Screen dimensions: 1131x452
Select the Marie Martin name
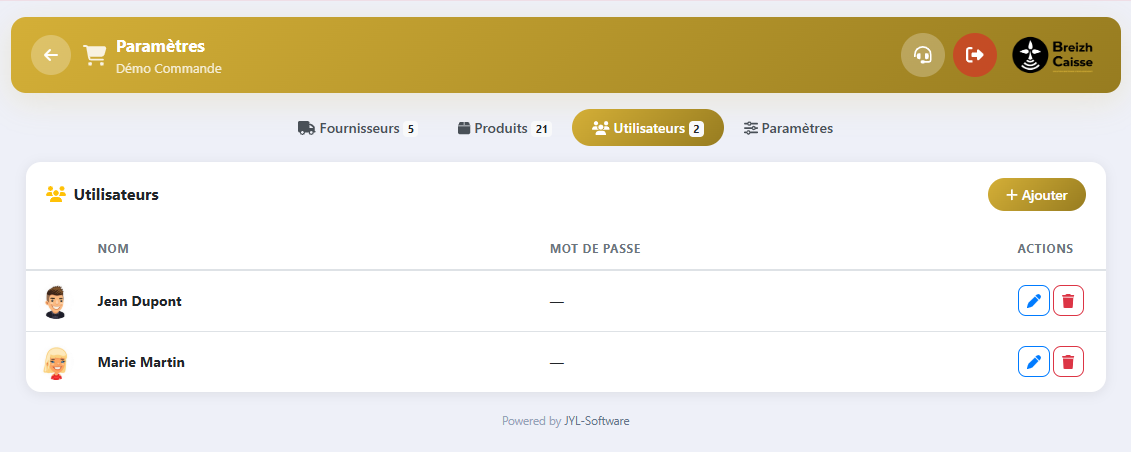point(141,362)
